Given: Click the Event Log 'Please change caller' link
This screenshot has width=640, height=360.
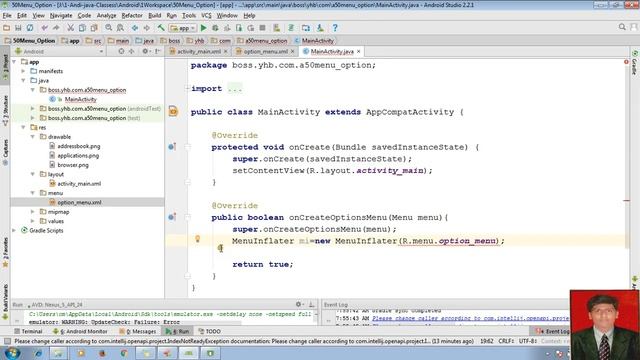Looking at the screenshot, I should click(470, 318).
